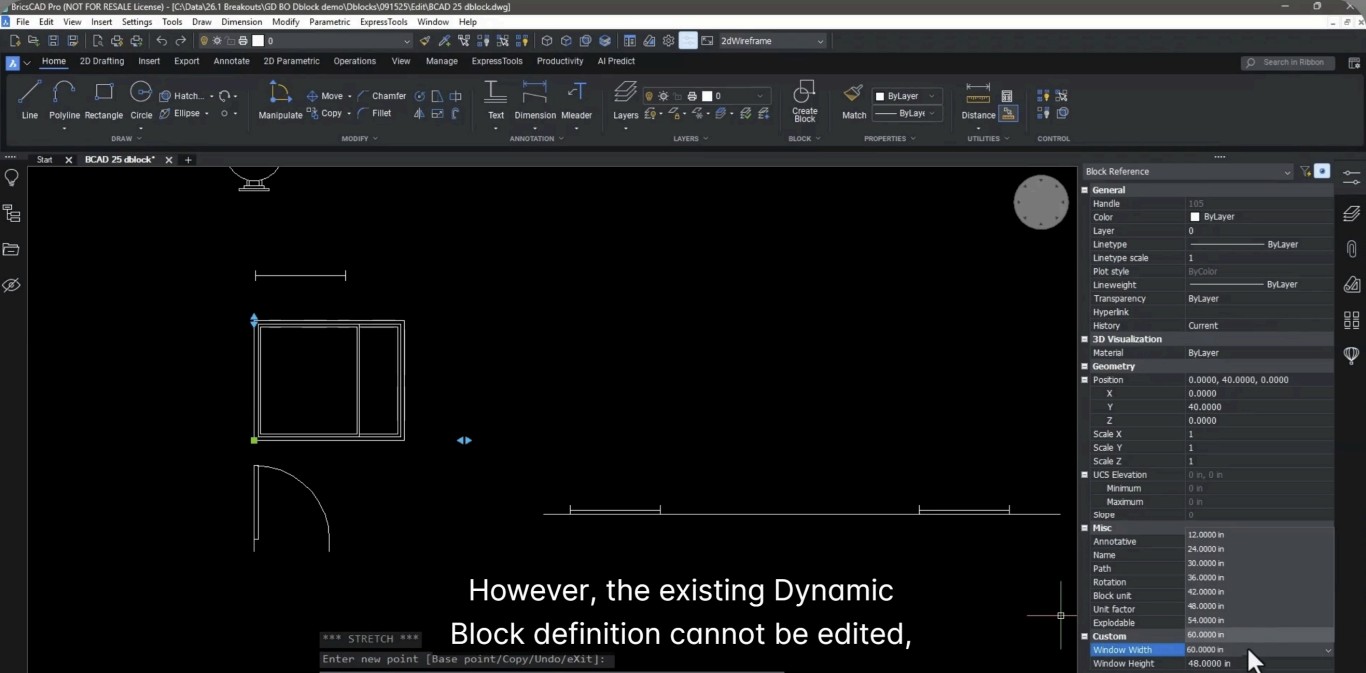Expand the Misc section in Properties panel
The image size is (1366, 673).
point(1084,528)
